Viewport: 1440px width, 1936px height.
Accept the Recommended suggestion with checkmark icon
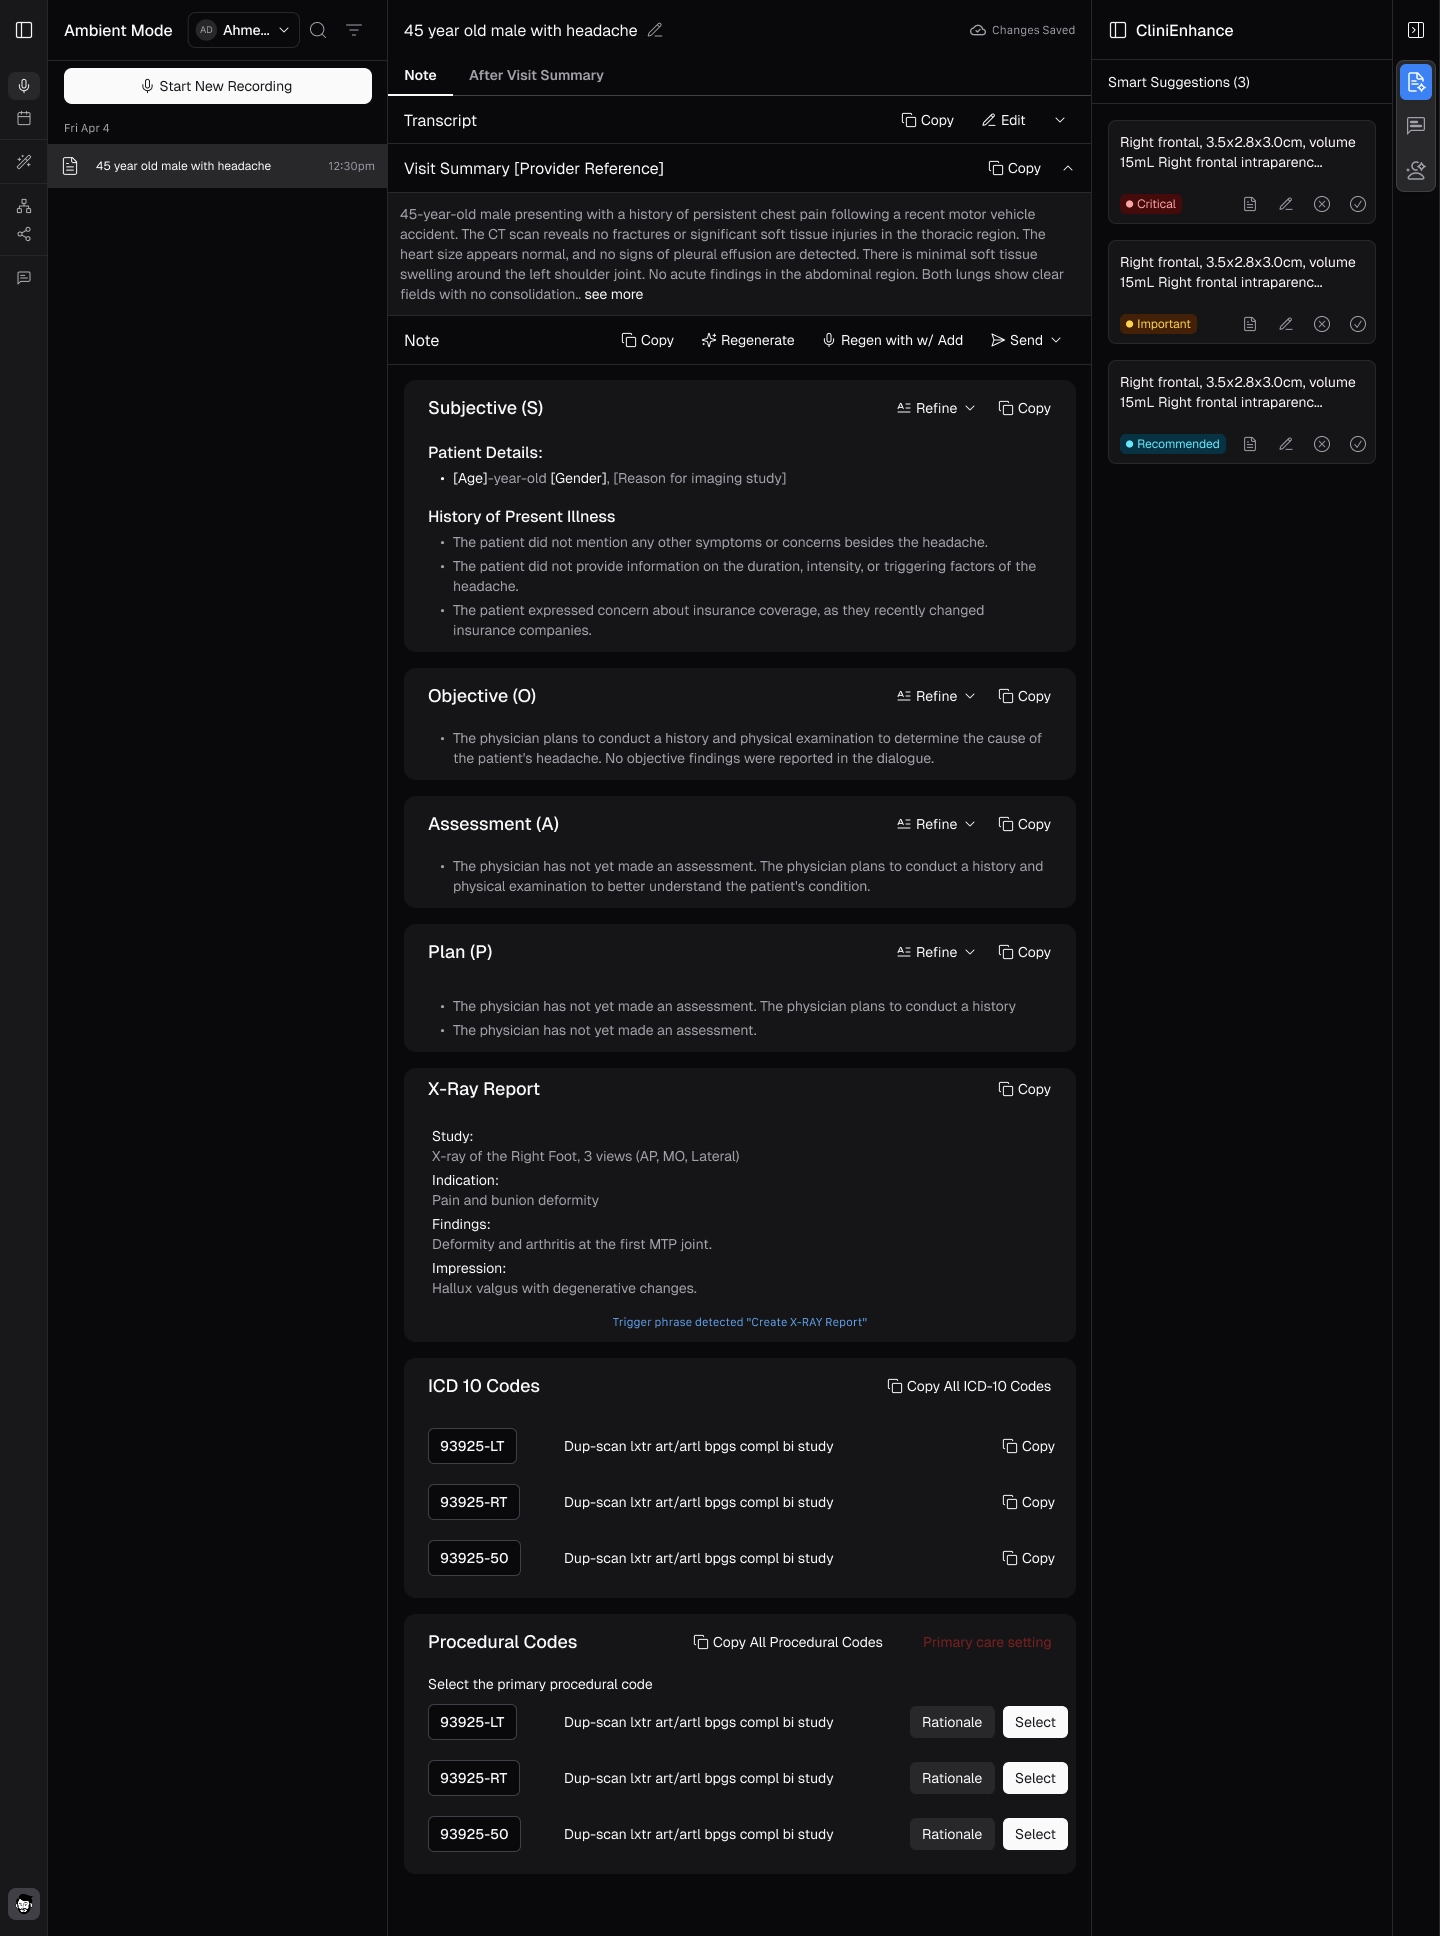tap(1358, 444)
